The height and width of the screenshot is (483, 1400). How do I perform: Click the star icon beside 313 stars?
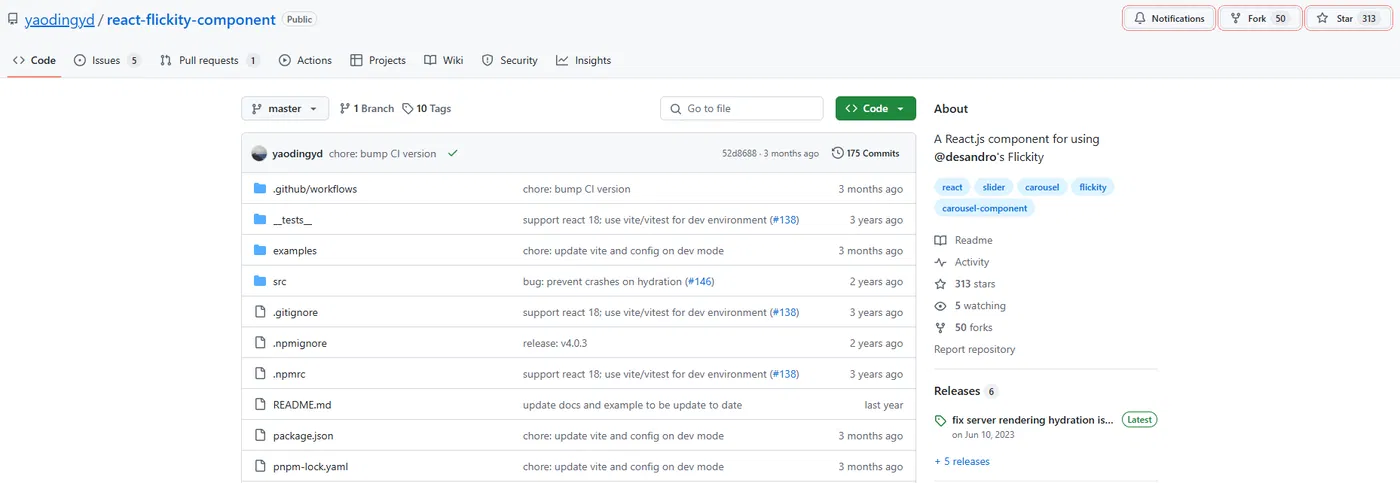[x=940, y=284]
